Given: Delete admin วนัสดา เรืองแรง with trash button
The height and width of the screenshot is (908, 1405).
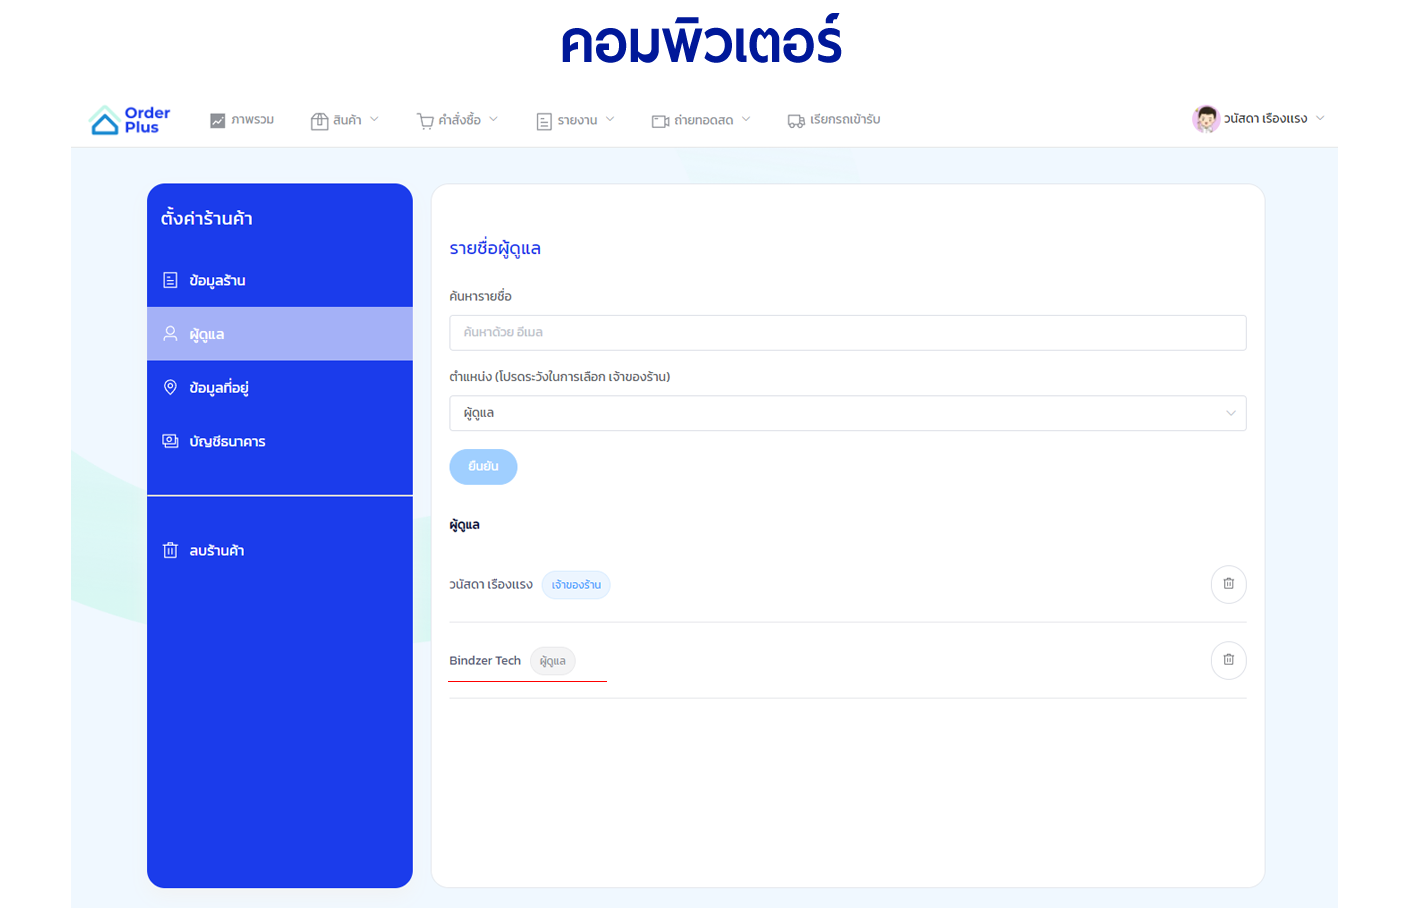Looking at the screenshot, I should tap(1228, 584).
